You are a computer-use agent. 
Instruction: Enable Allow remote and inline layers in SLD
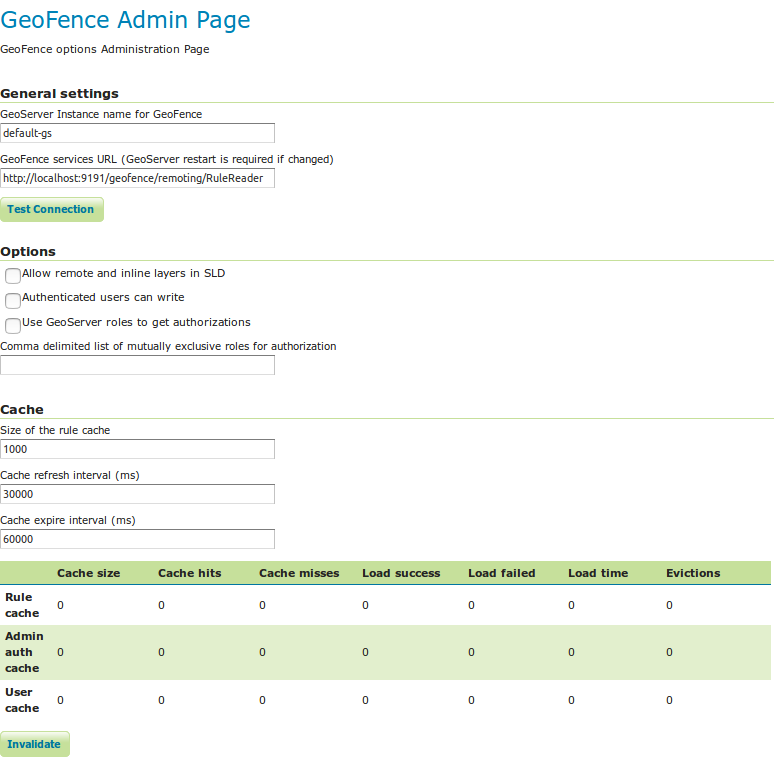coord(13,276)
